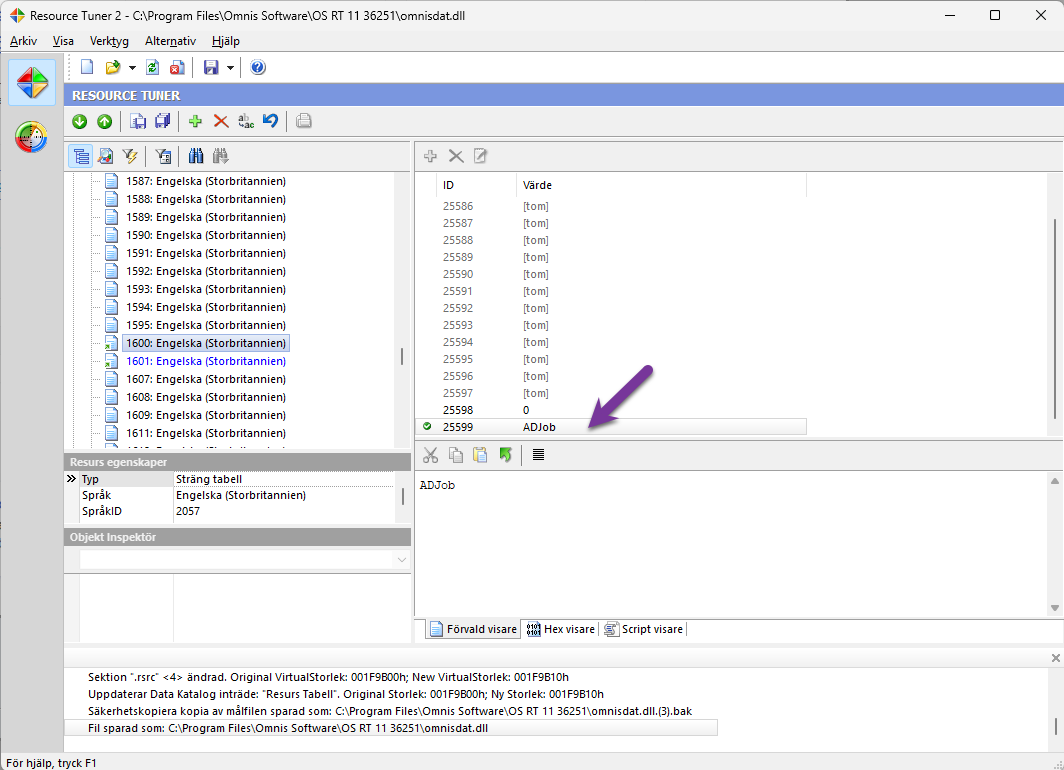
Task: Click the 'Fil sparad som' log line
Action: point(391,728)
